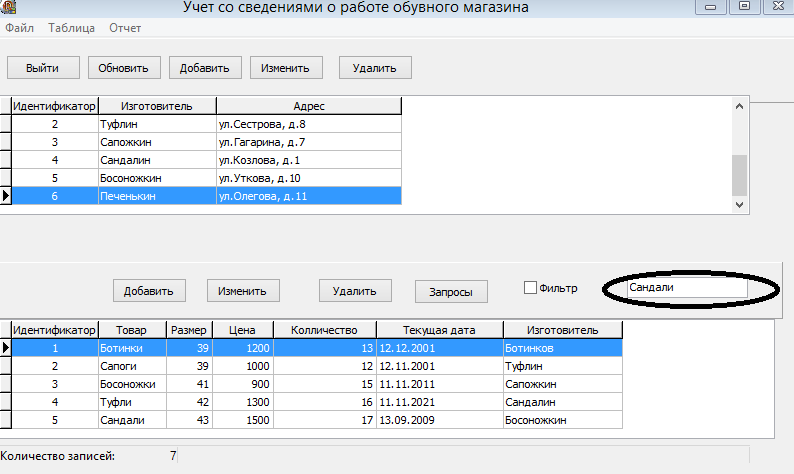Click the lower Добавить button beside Запросы row
794x474 pixels.
[x=149, y=291]
